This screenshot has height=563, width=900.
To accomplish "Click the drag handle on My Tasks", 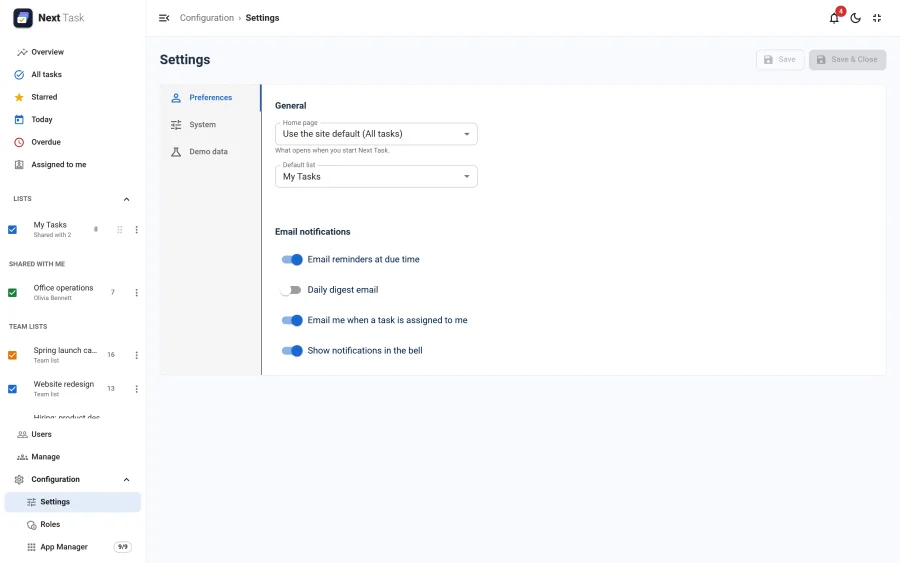I will (x=120, y=230).
